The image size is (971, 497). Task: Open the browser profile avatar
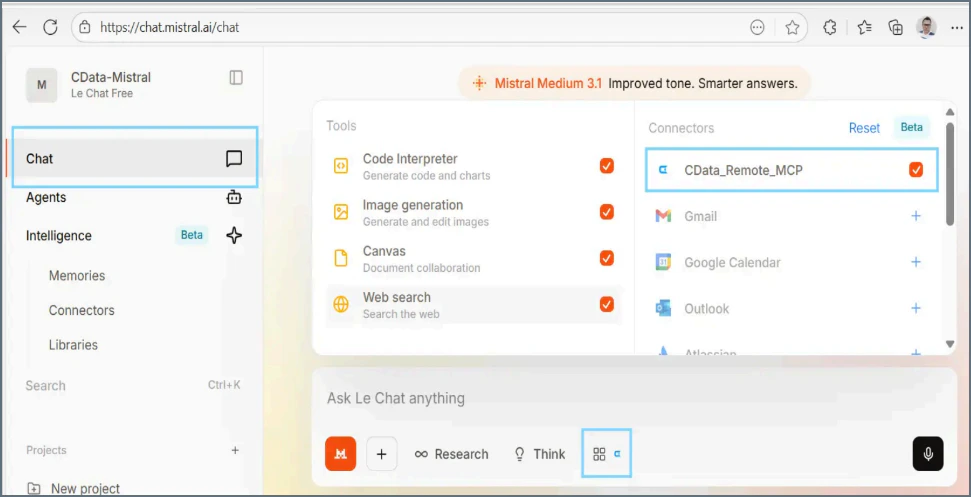coord(926,27)
